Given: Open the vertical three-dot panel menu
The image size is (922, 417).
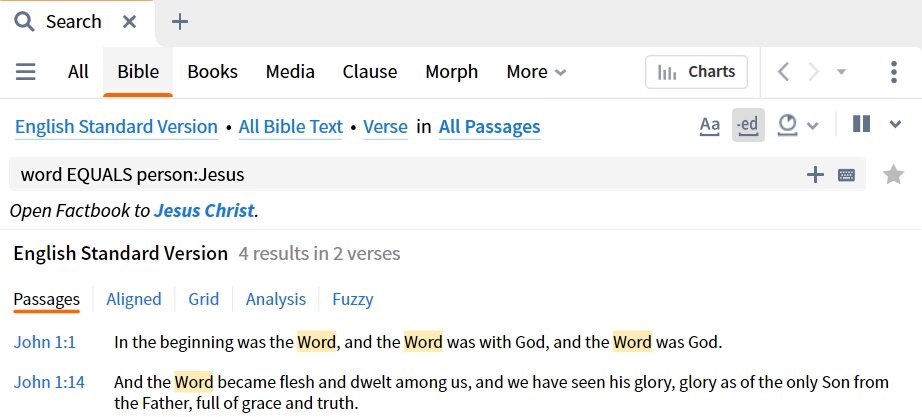Looking at the screenshot, I should pos(894,72).
